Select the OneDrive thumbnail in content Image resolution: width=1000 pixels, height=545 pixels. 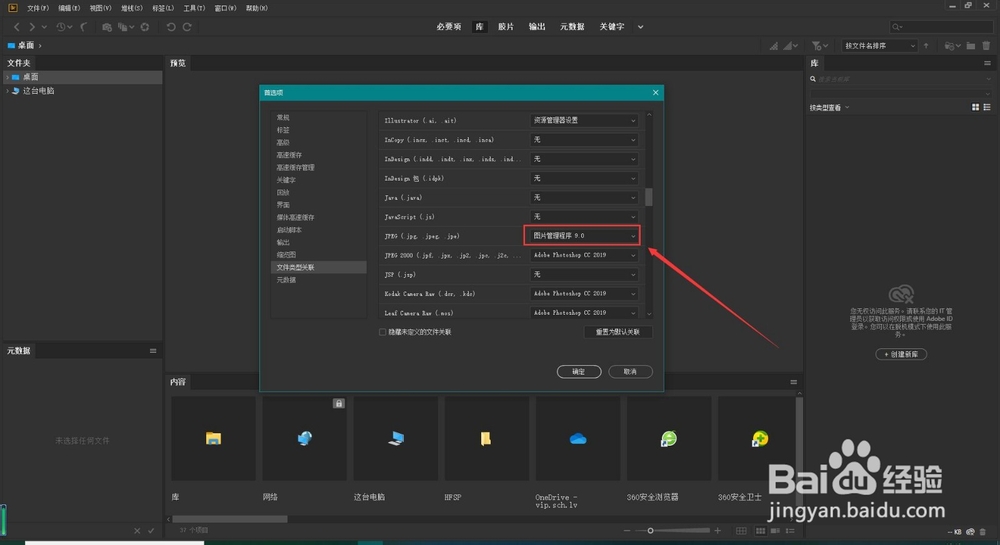click(x=578, y=439)
